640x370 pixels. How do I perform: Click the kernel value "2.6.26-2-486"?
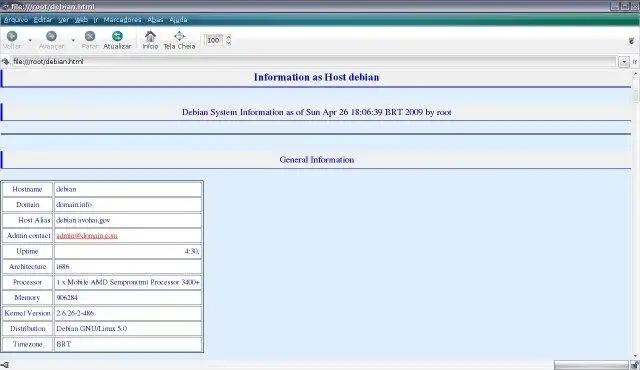(x=75, y=313)
